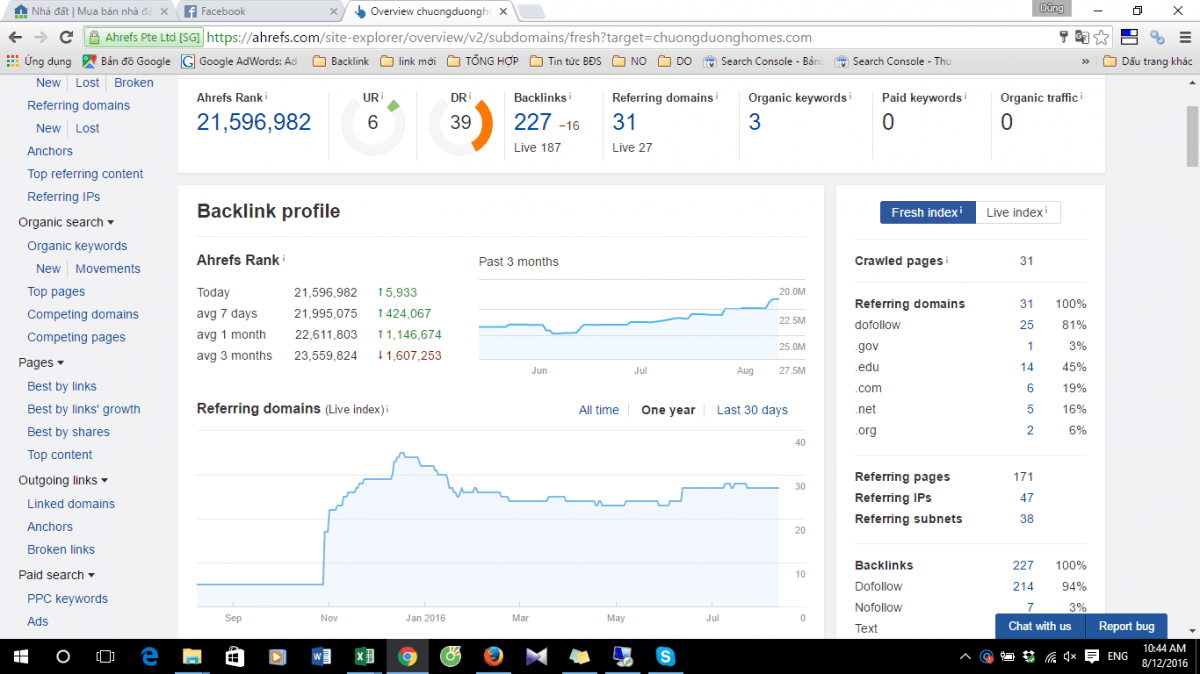Viewport: 1200px width, 674px height.
Task: Open the Backlink bookmarks folder
Action: point(340,61)
